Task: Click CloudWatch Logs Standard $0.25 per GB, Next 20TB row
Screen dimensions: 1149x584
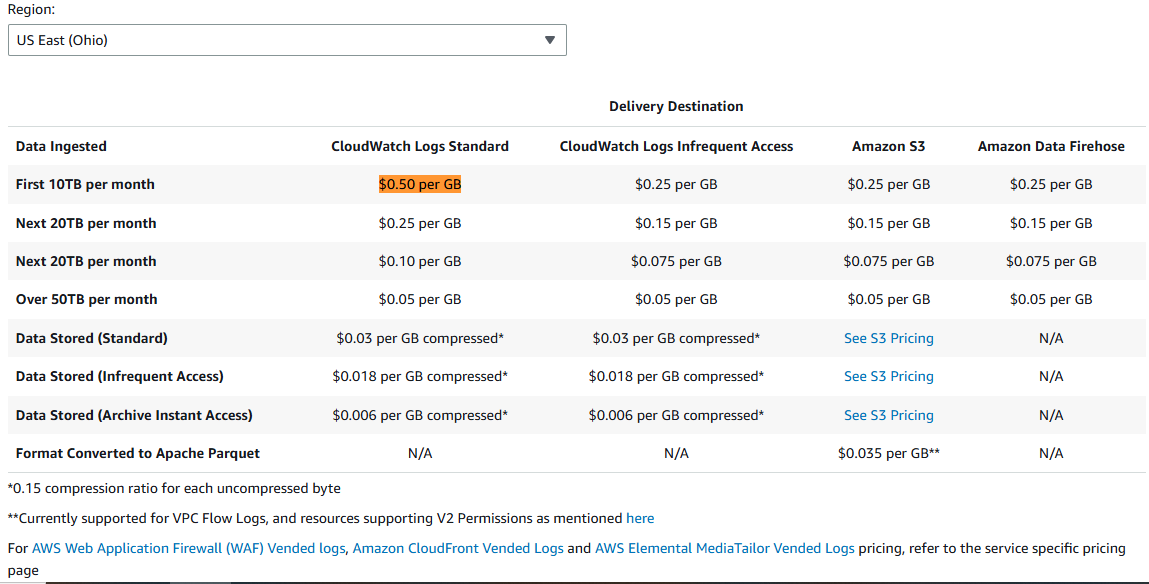Action: 420,223
